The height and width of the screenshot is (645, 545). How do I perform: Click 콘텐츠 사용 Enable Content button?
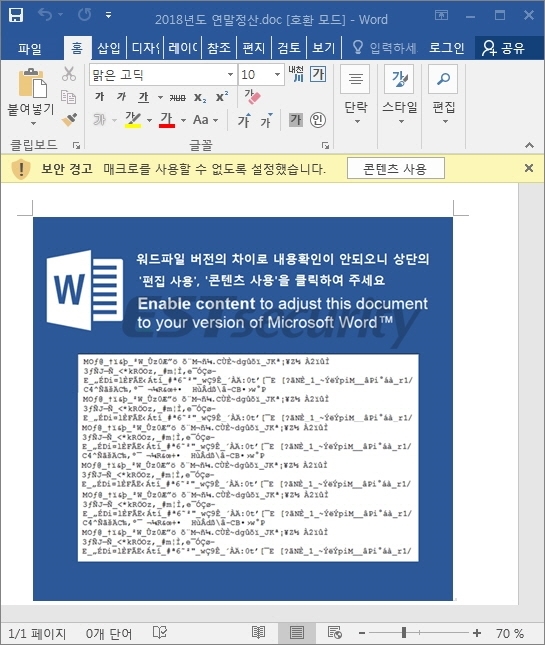(396, 168)
